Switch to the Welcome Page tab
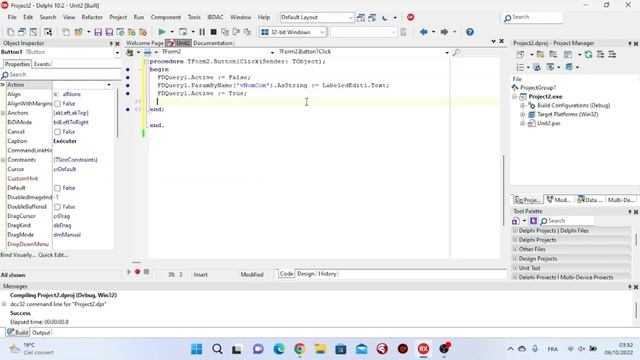This screenshot has width=640, height=360. click(x=145, y=43)
